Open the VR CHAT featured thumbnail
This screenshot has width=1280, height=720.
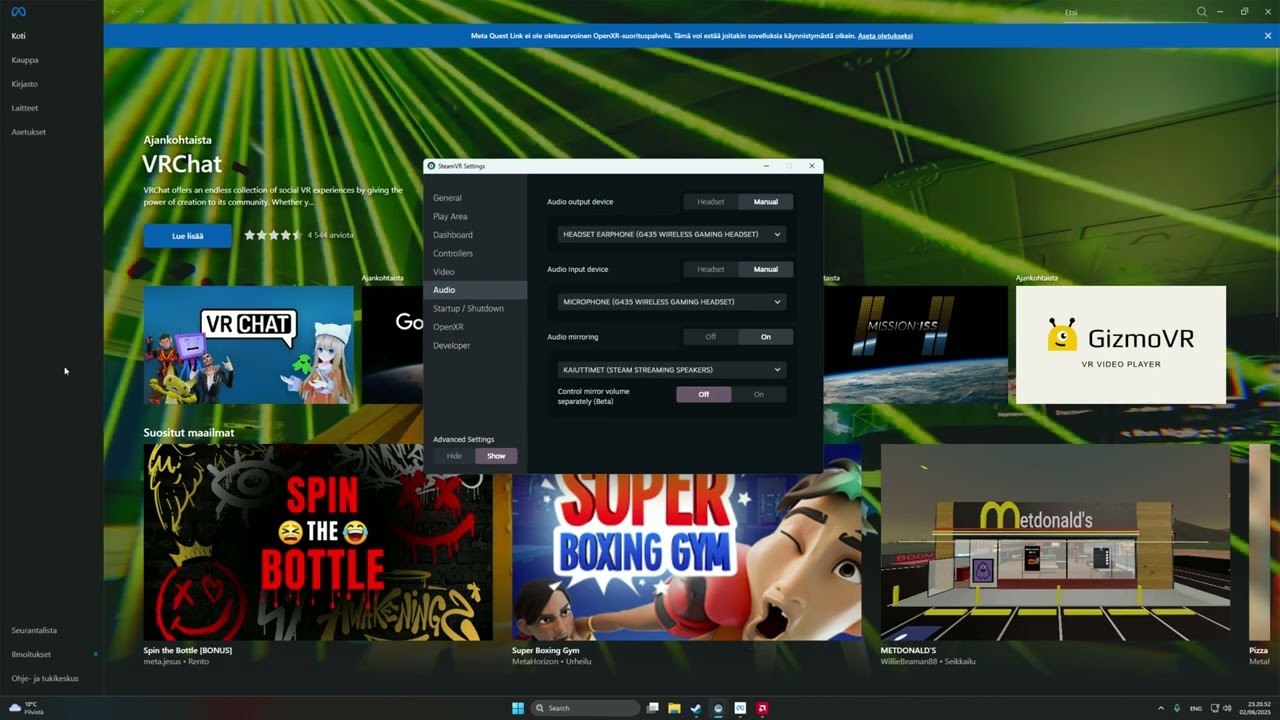pyautogui.click(x=248, y=345)
